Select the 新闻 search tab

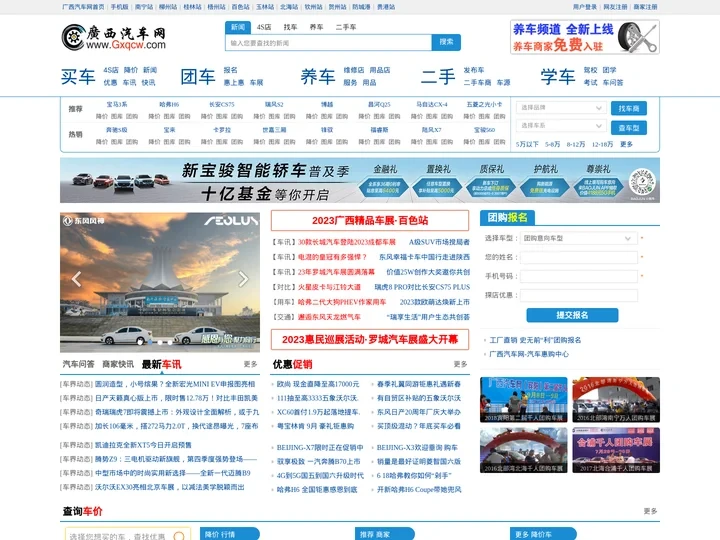[238, 27]
